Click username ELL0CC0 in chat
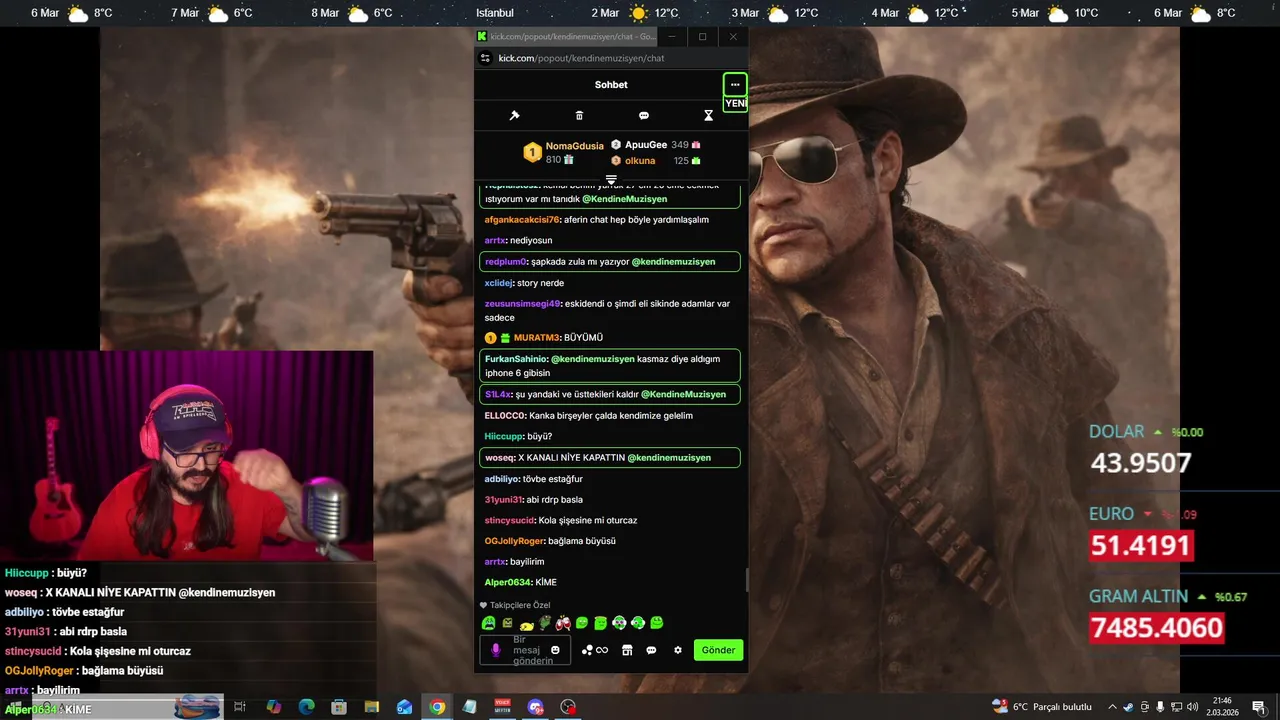Viewport: 1280px width, 720px height. pos(505,416)
